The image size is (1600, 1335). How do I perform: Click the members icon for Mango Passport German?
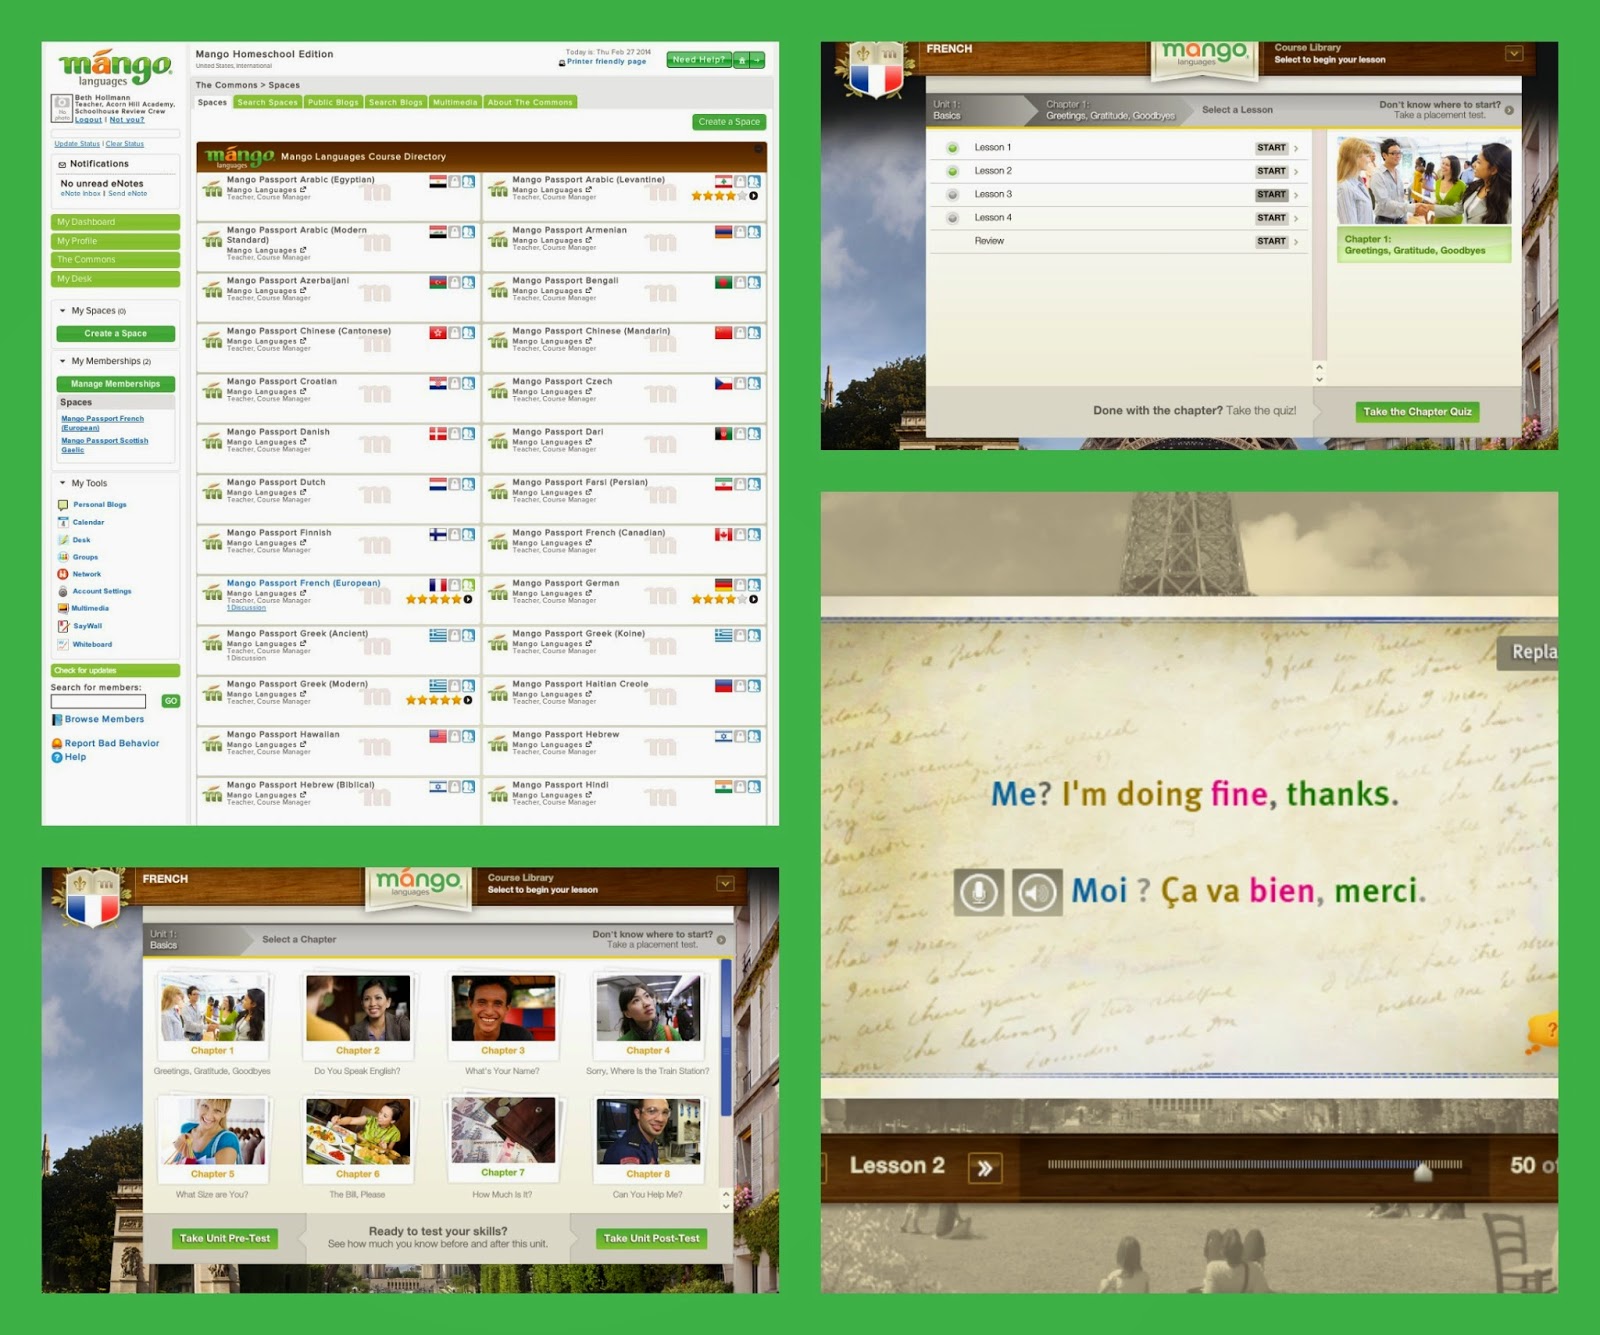pos(754,585)
